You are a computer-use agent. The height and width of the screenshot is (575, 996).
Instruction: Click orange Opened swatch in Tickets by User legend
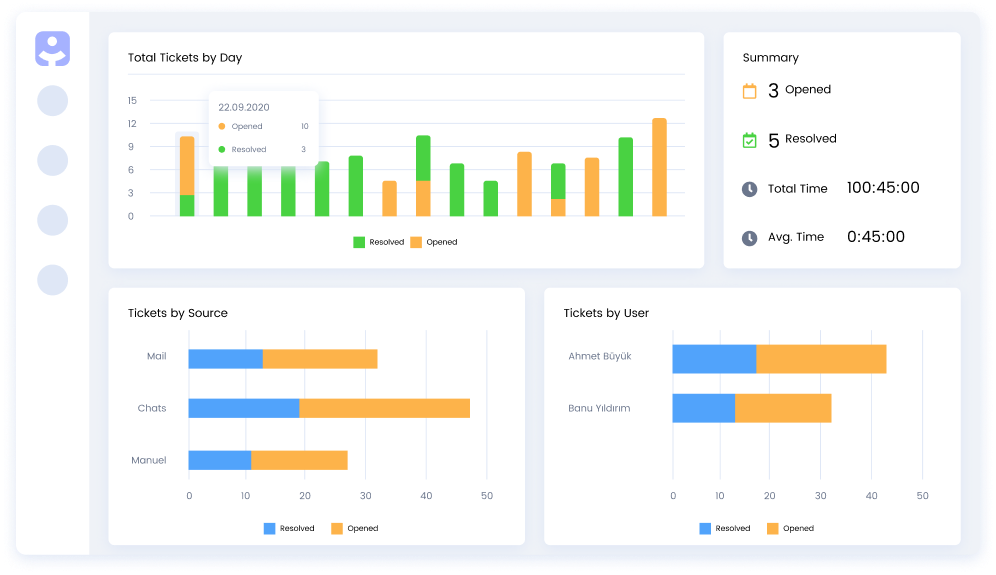pos(773,528)
